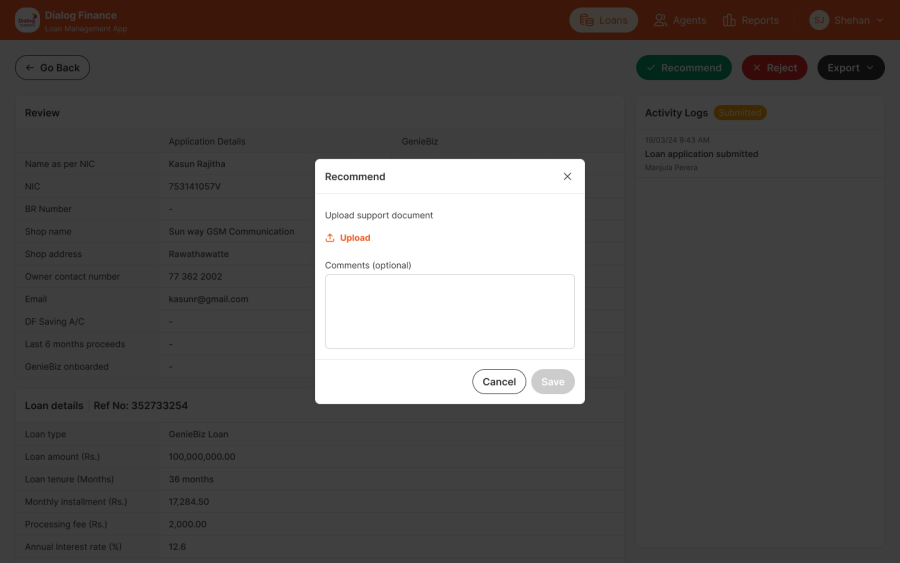Click the checkmark icon on Recommend
900x563 pixels.
point(651,68)
